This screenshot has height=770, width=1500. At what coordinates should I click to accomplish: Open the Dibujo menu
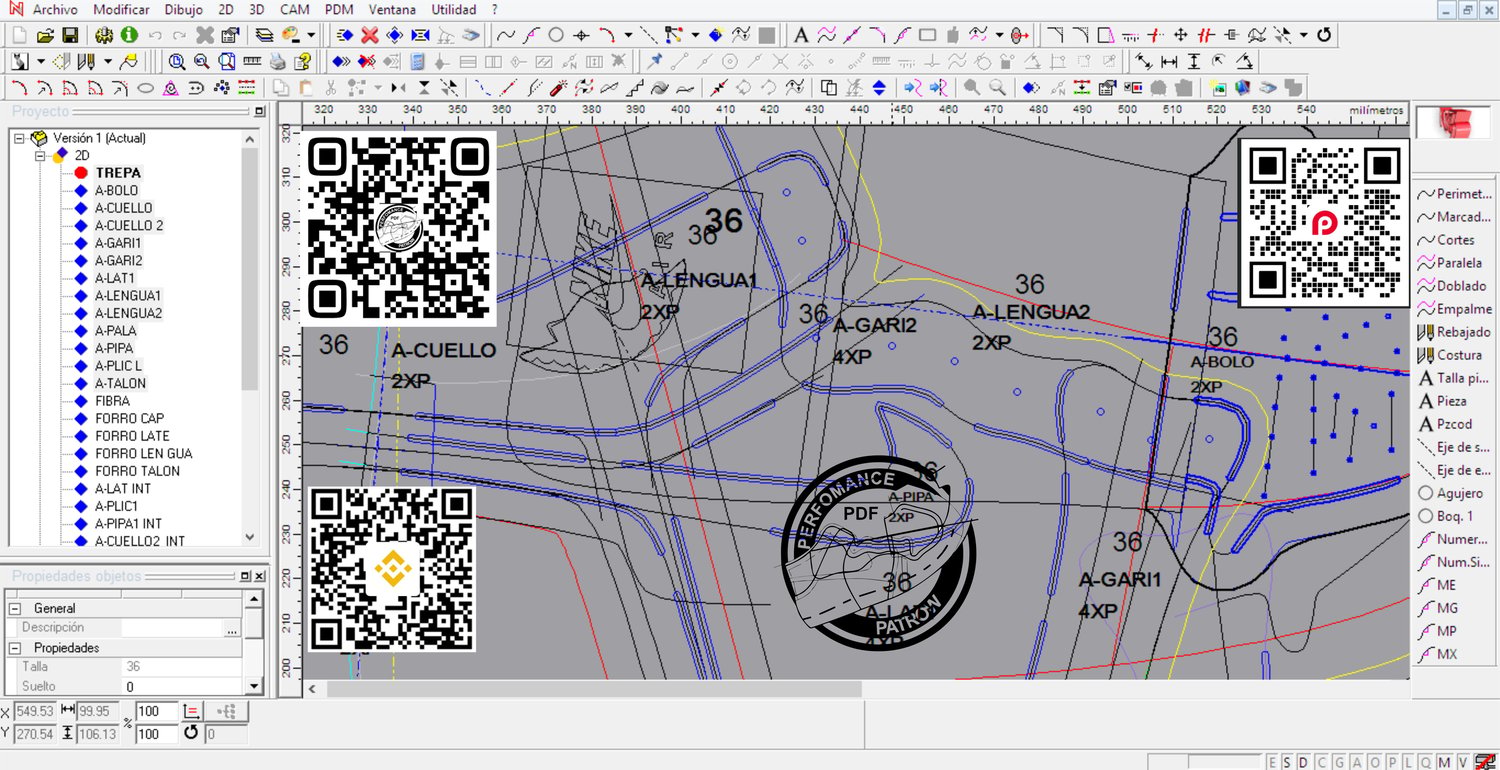(183, 10)
